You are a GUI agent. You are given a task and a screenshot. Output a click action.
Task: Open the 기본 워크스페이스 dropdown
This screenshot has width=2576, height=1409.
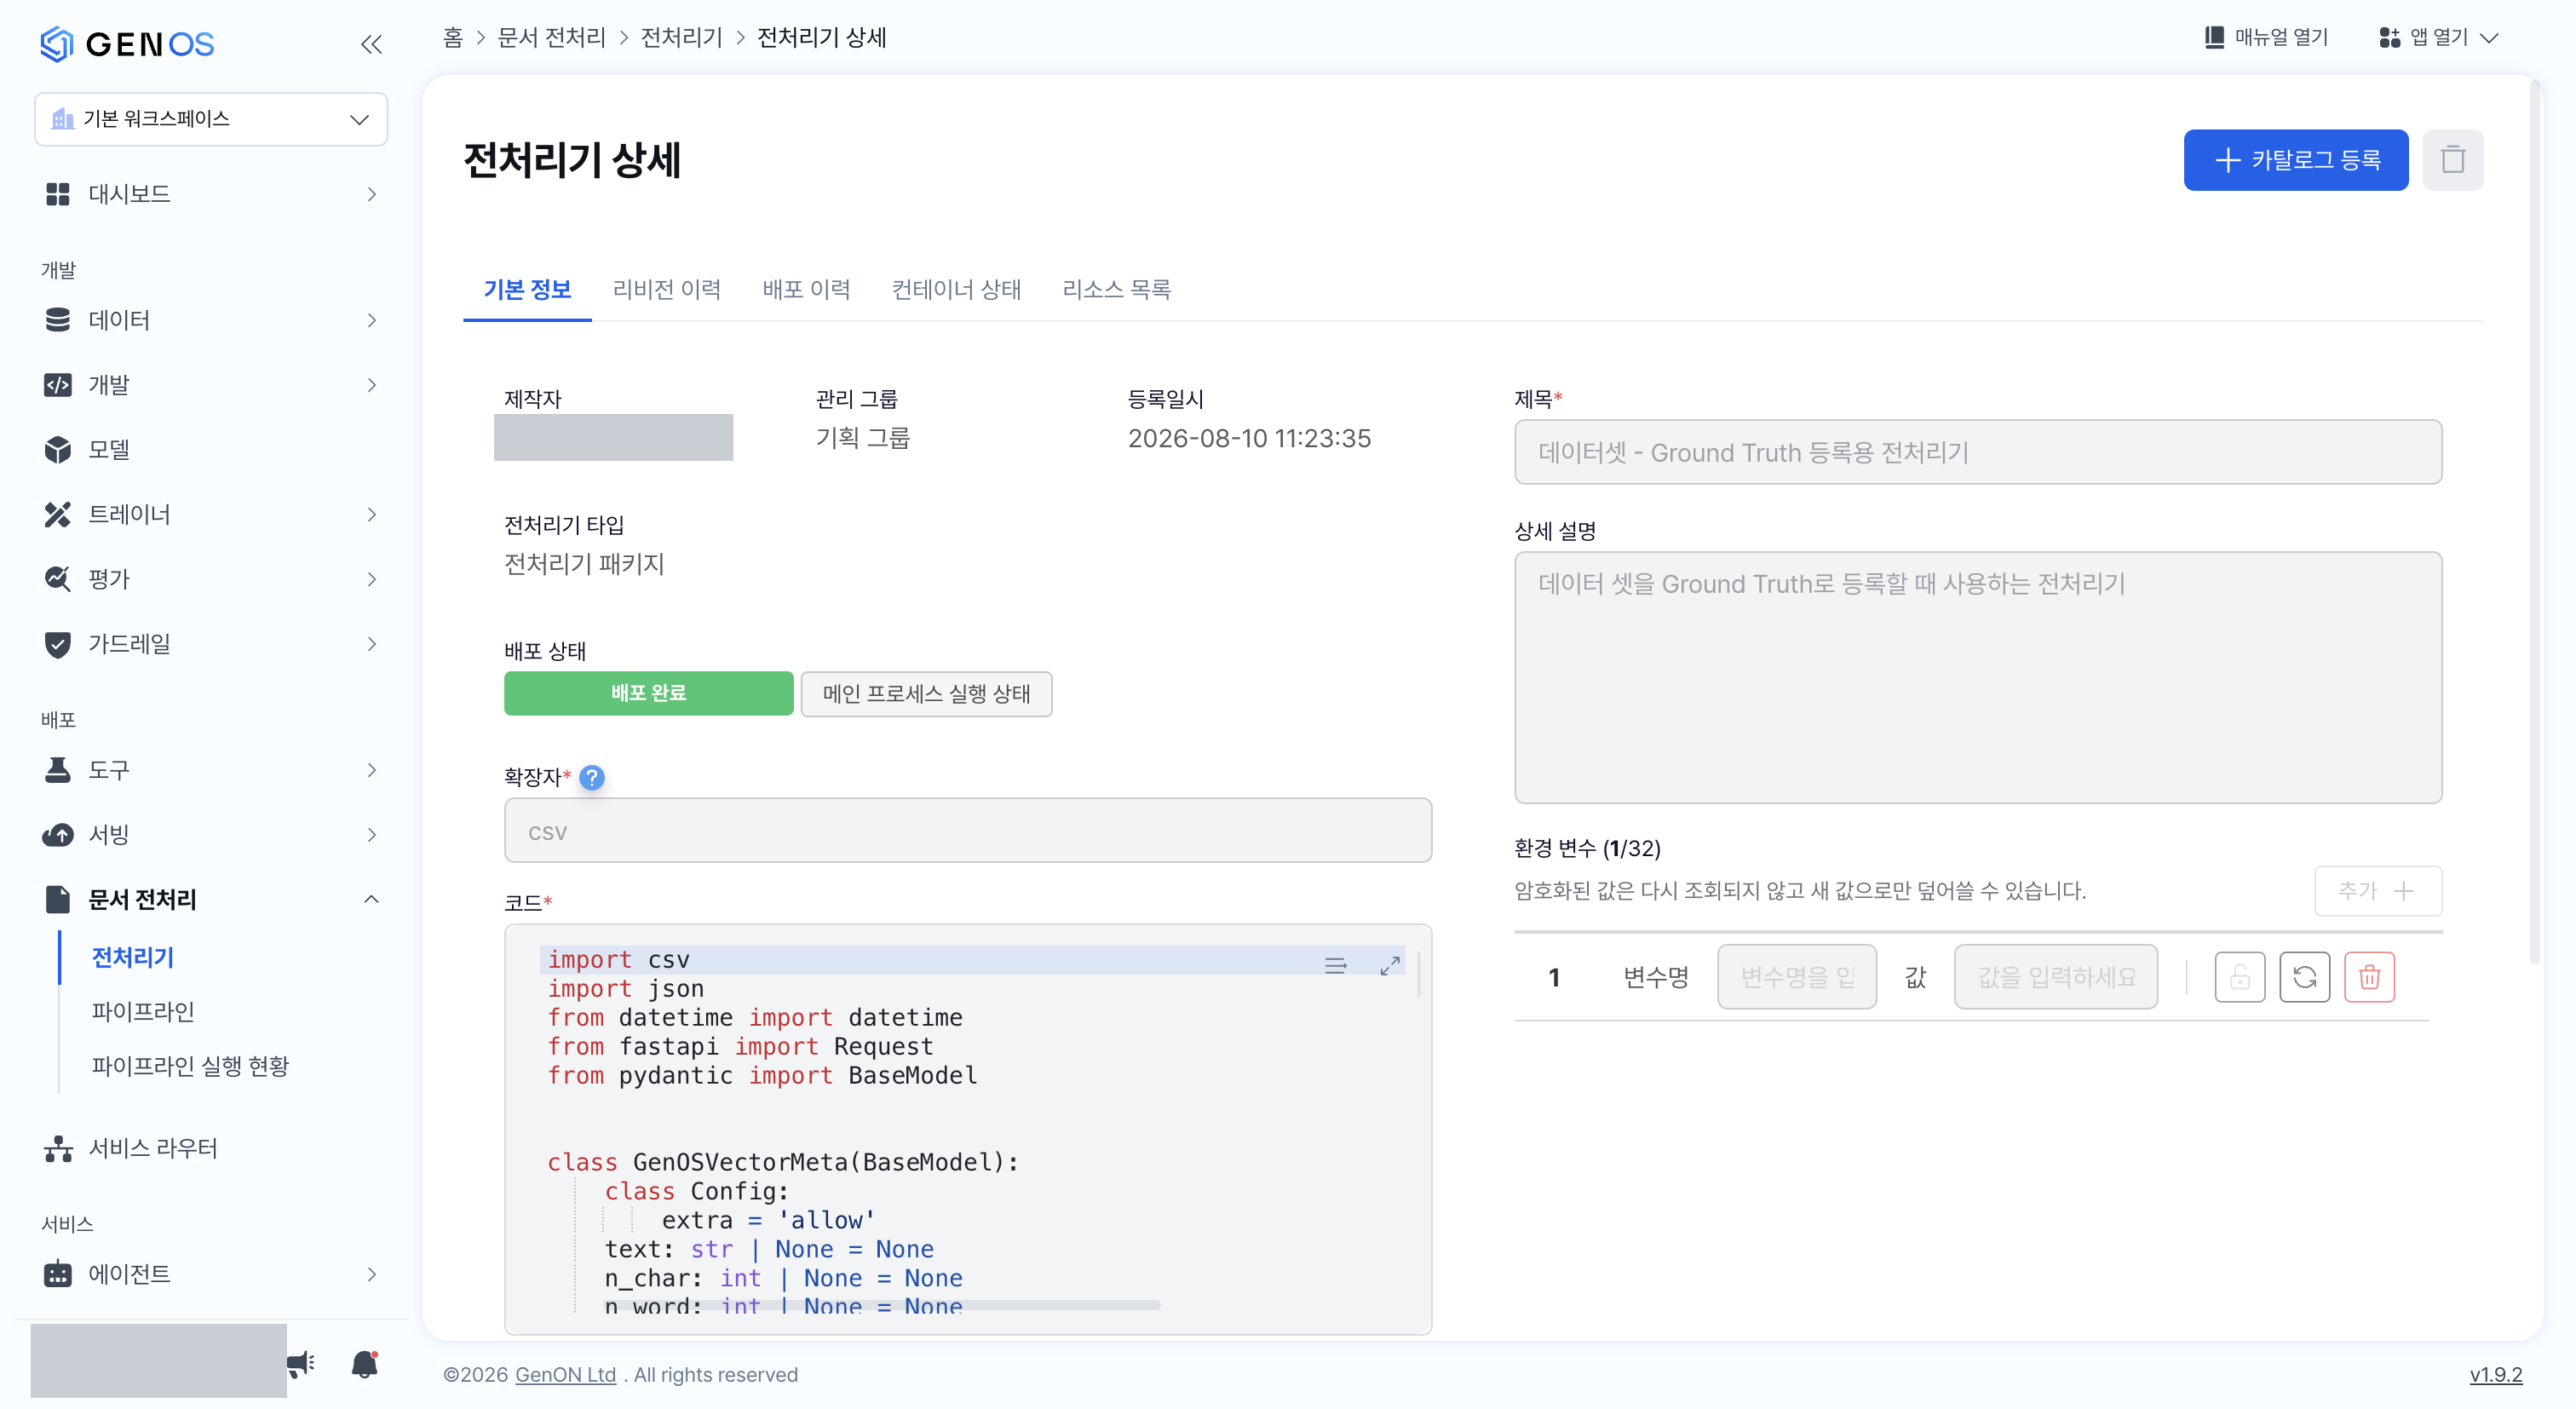pyautogui.click(x=211, y=119)
